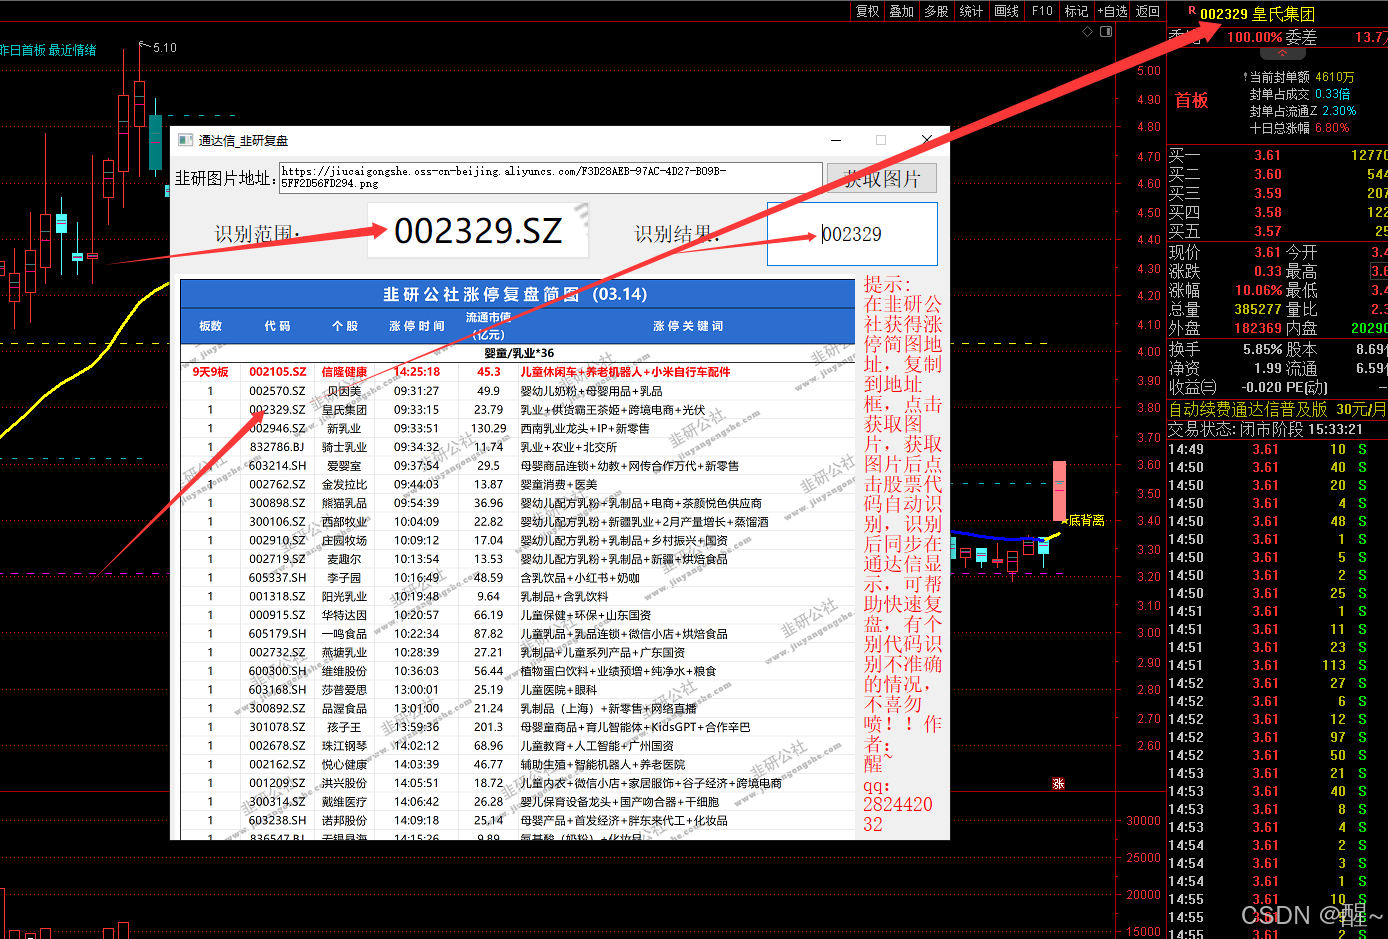The width and height of the screenshot is (1388, 939).
Task: Click stock code 301078.SZ row
Action: 278,727
